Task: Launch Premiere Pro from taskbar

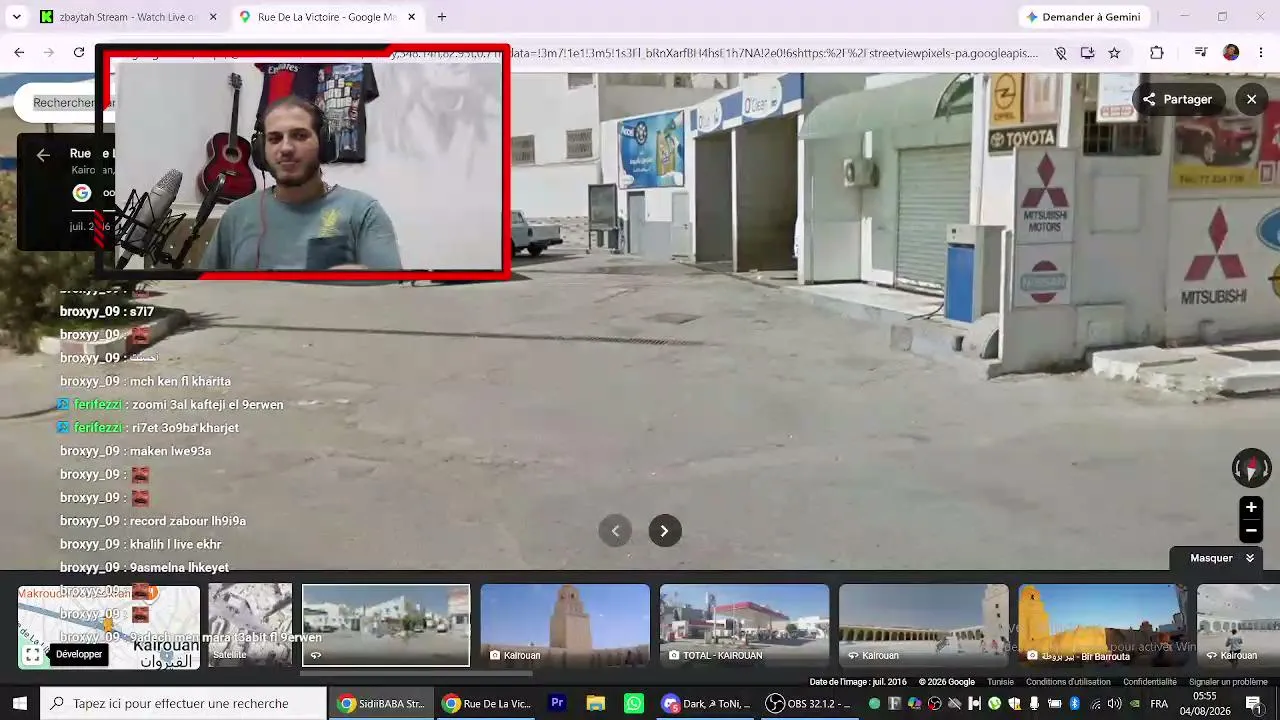Action: 557,703
